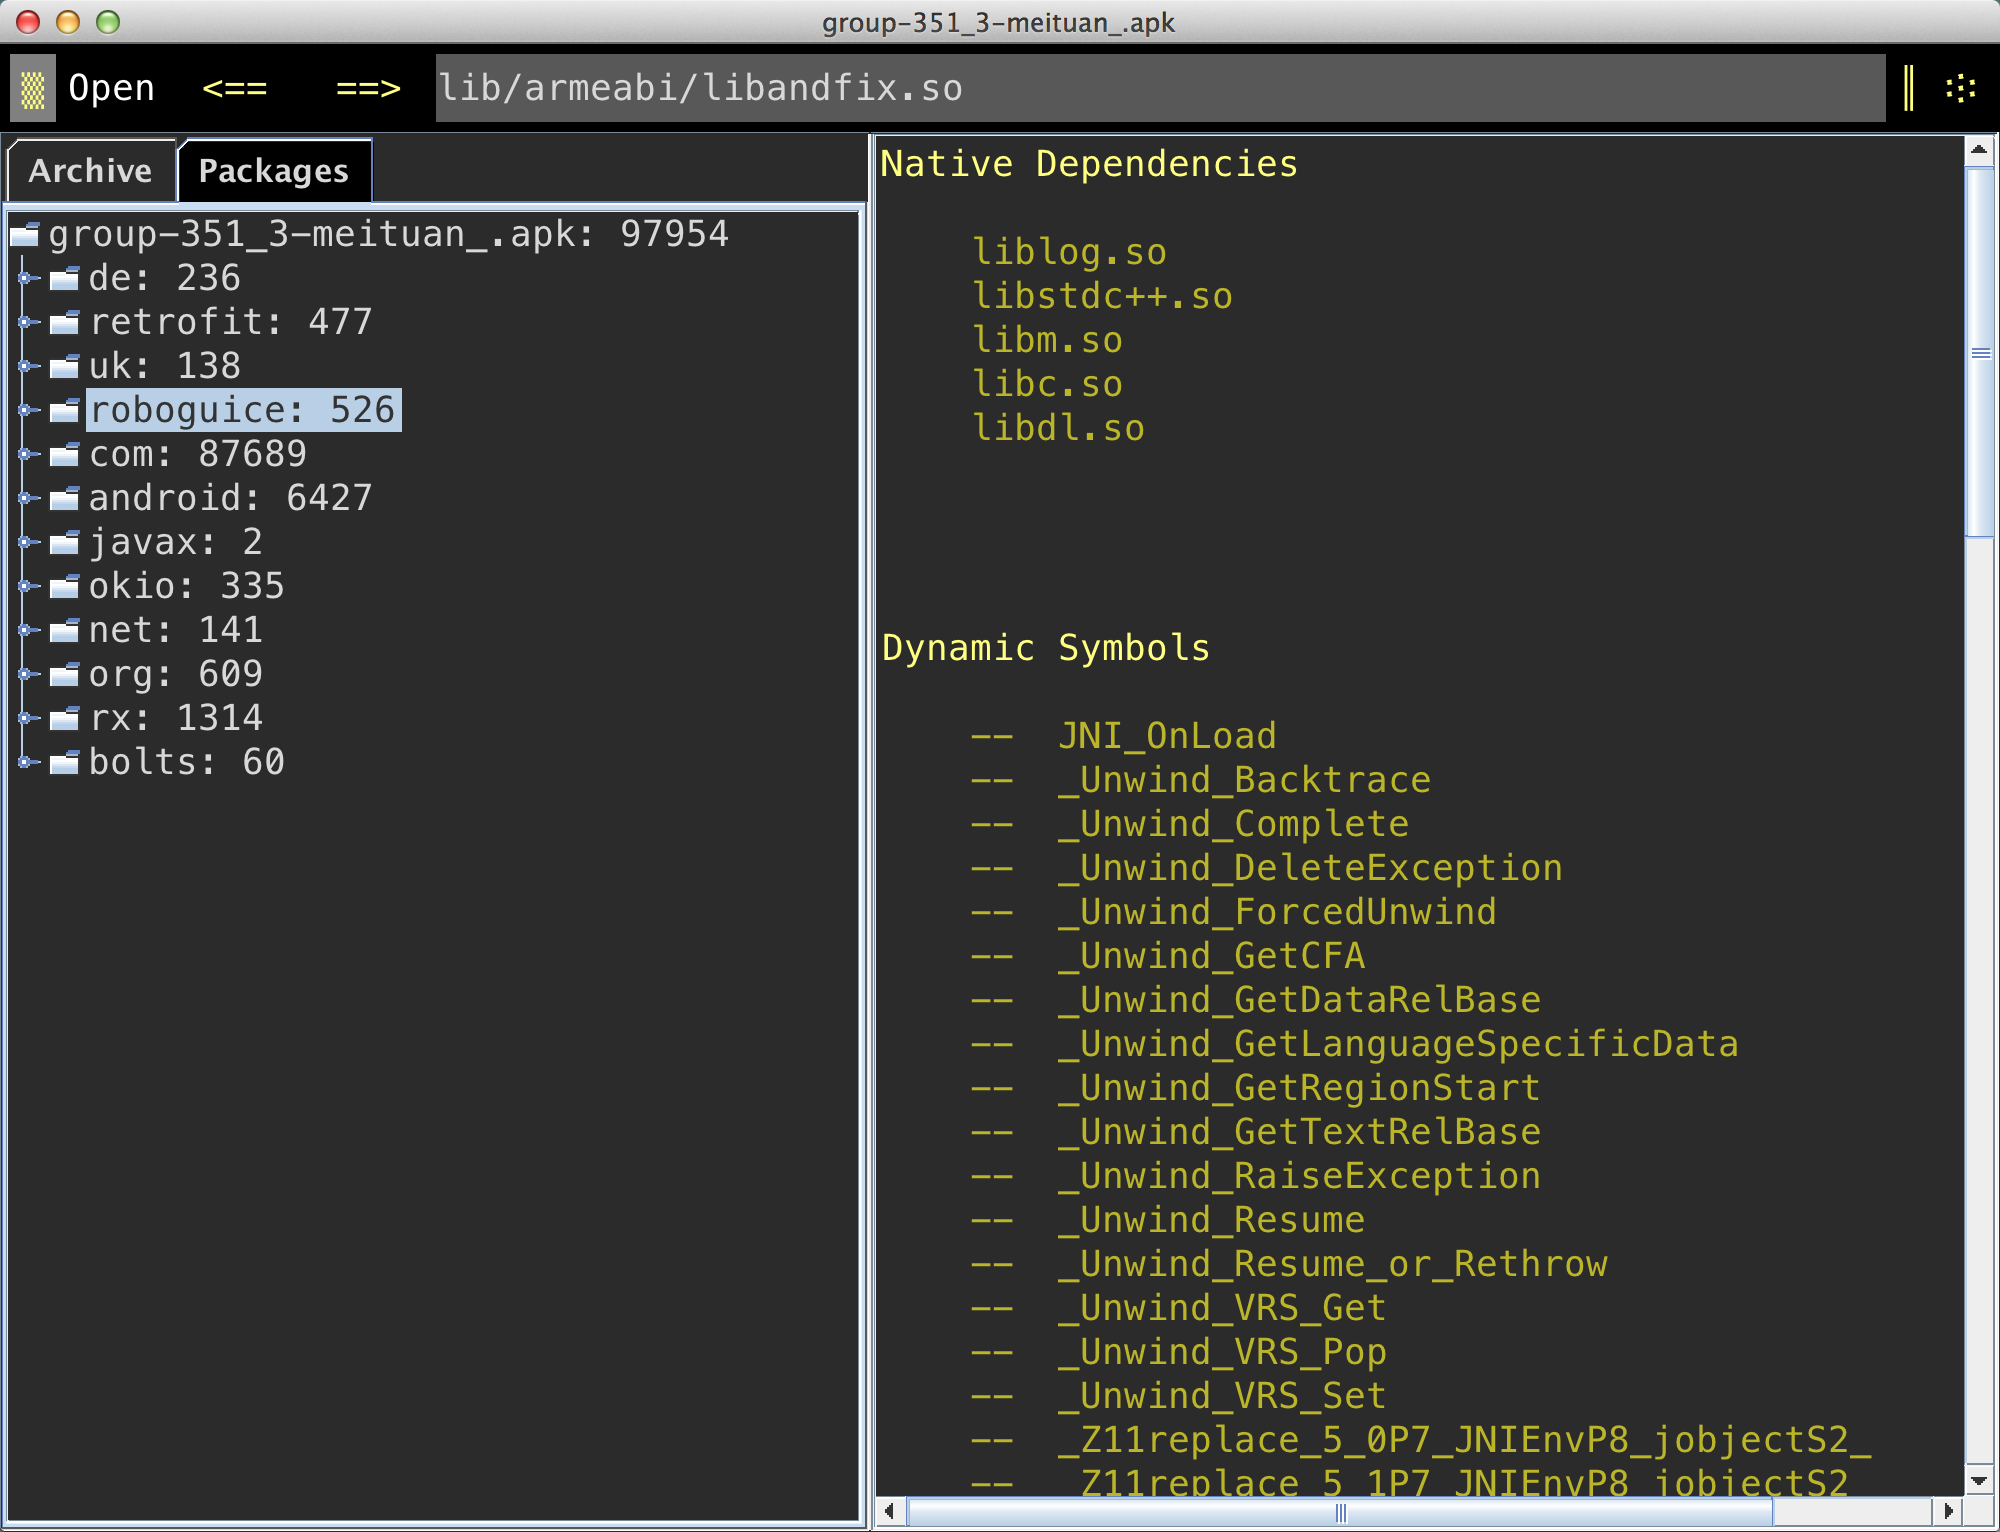The height and width of the screenshot is (1532, 2000).
Task: Click the horizontal scrollbar right arrow
Action: pos(1948,1511)
